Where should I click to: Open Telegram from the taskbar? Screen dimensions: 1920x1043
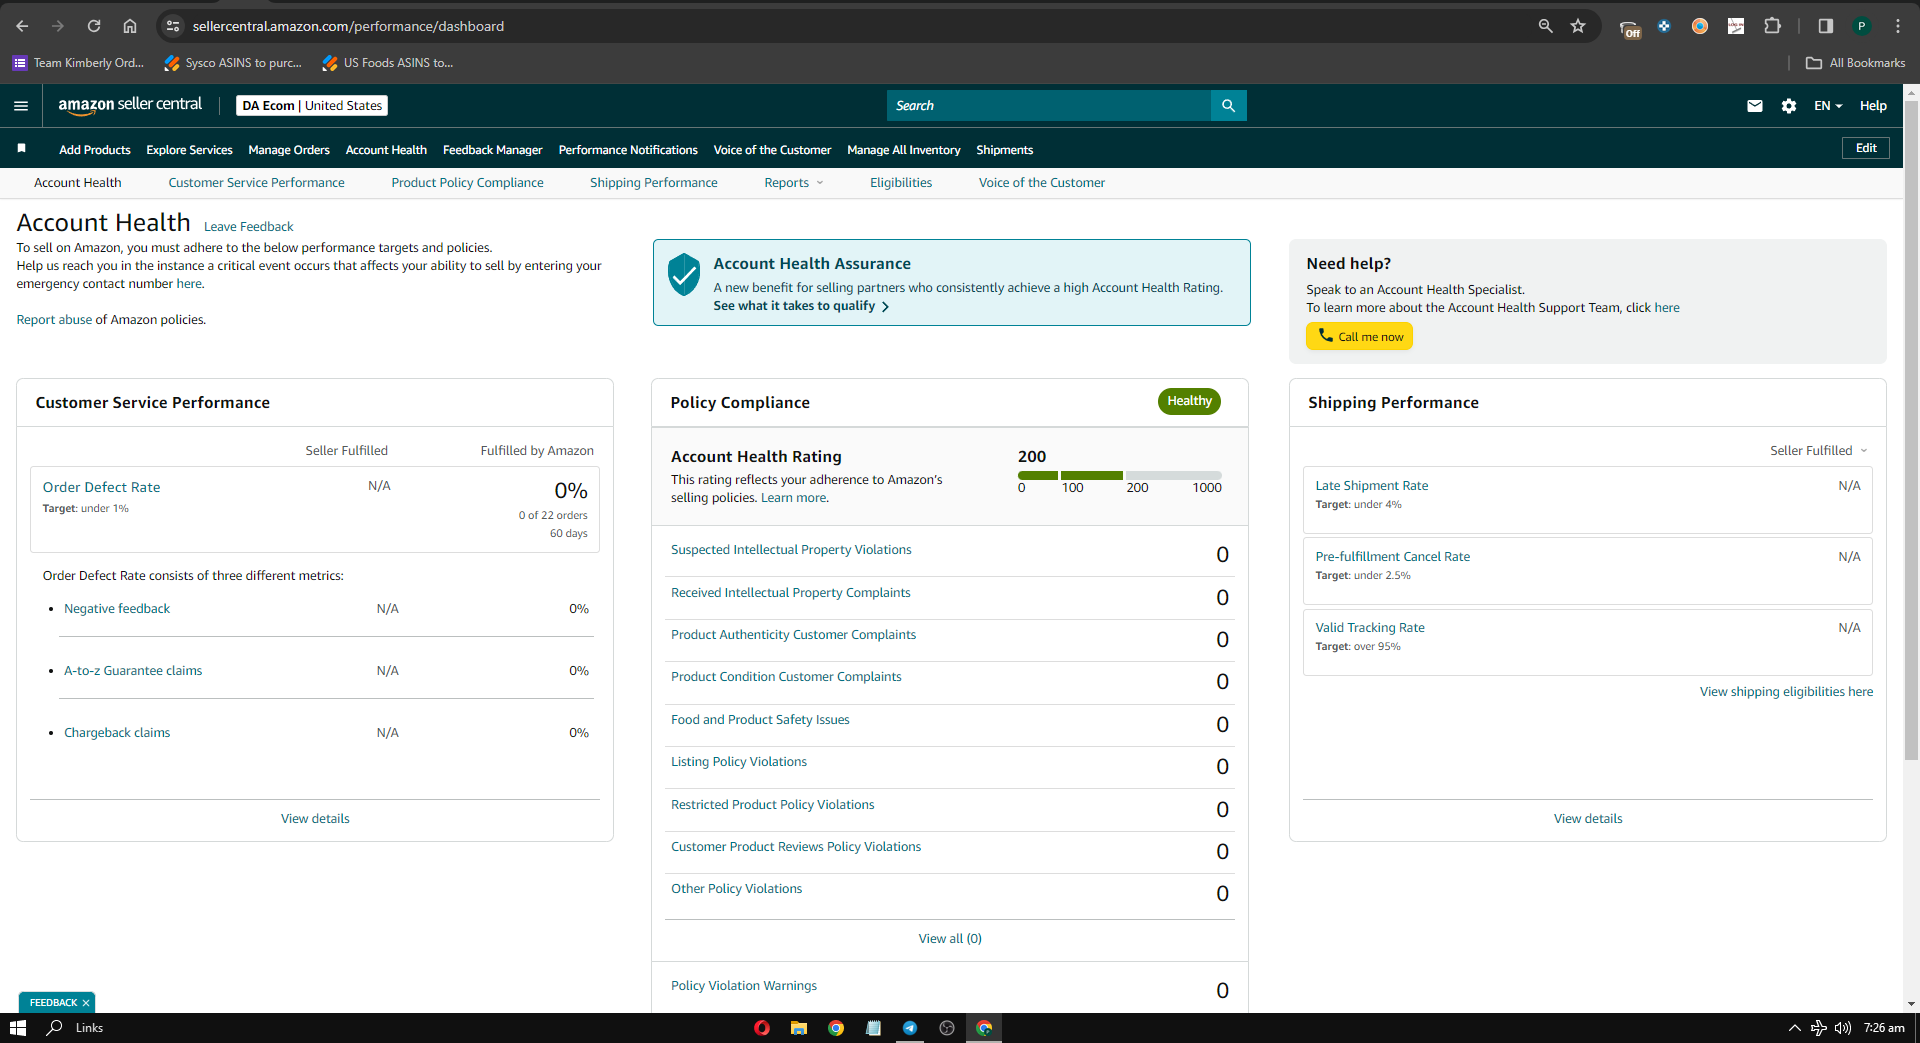pyautogui.click(x=910, y=1028)
